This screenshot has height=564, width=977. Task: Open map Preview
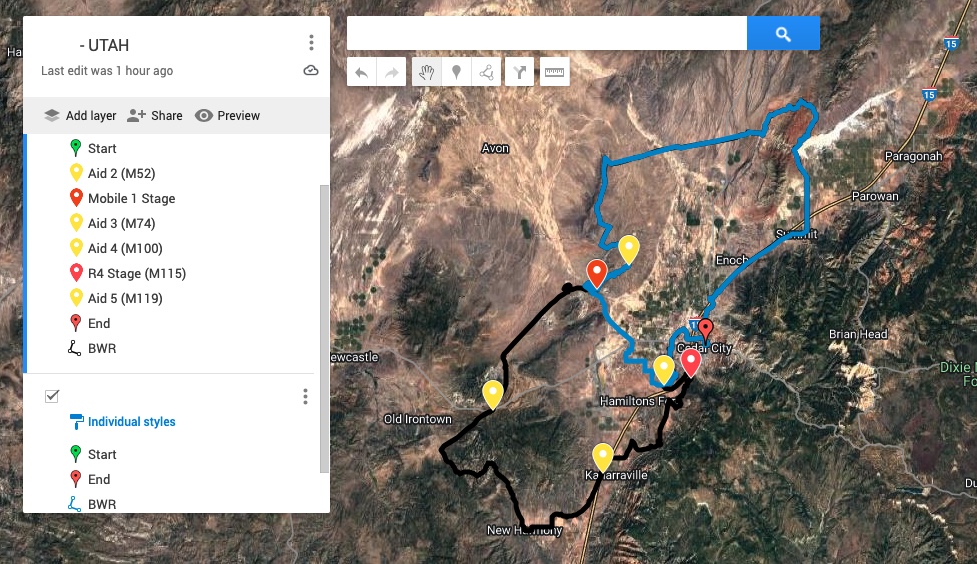[x=227, y=115]
